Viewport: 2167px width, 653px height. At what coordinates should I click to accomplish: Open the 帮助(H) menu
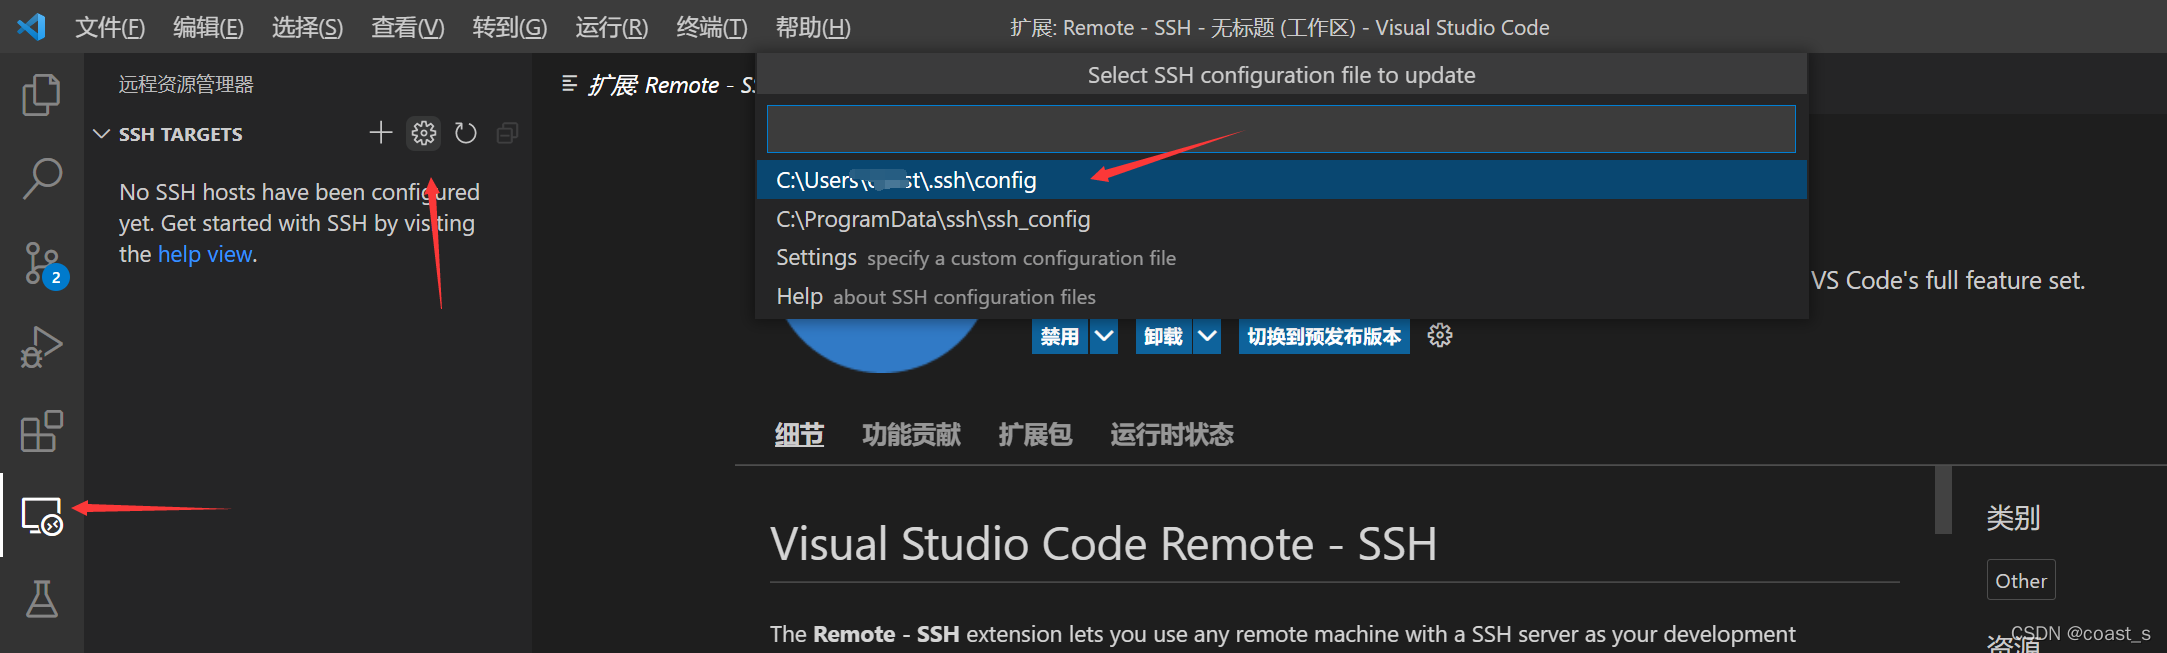click(813, 28)
